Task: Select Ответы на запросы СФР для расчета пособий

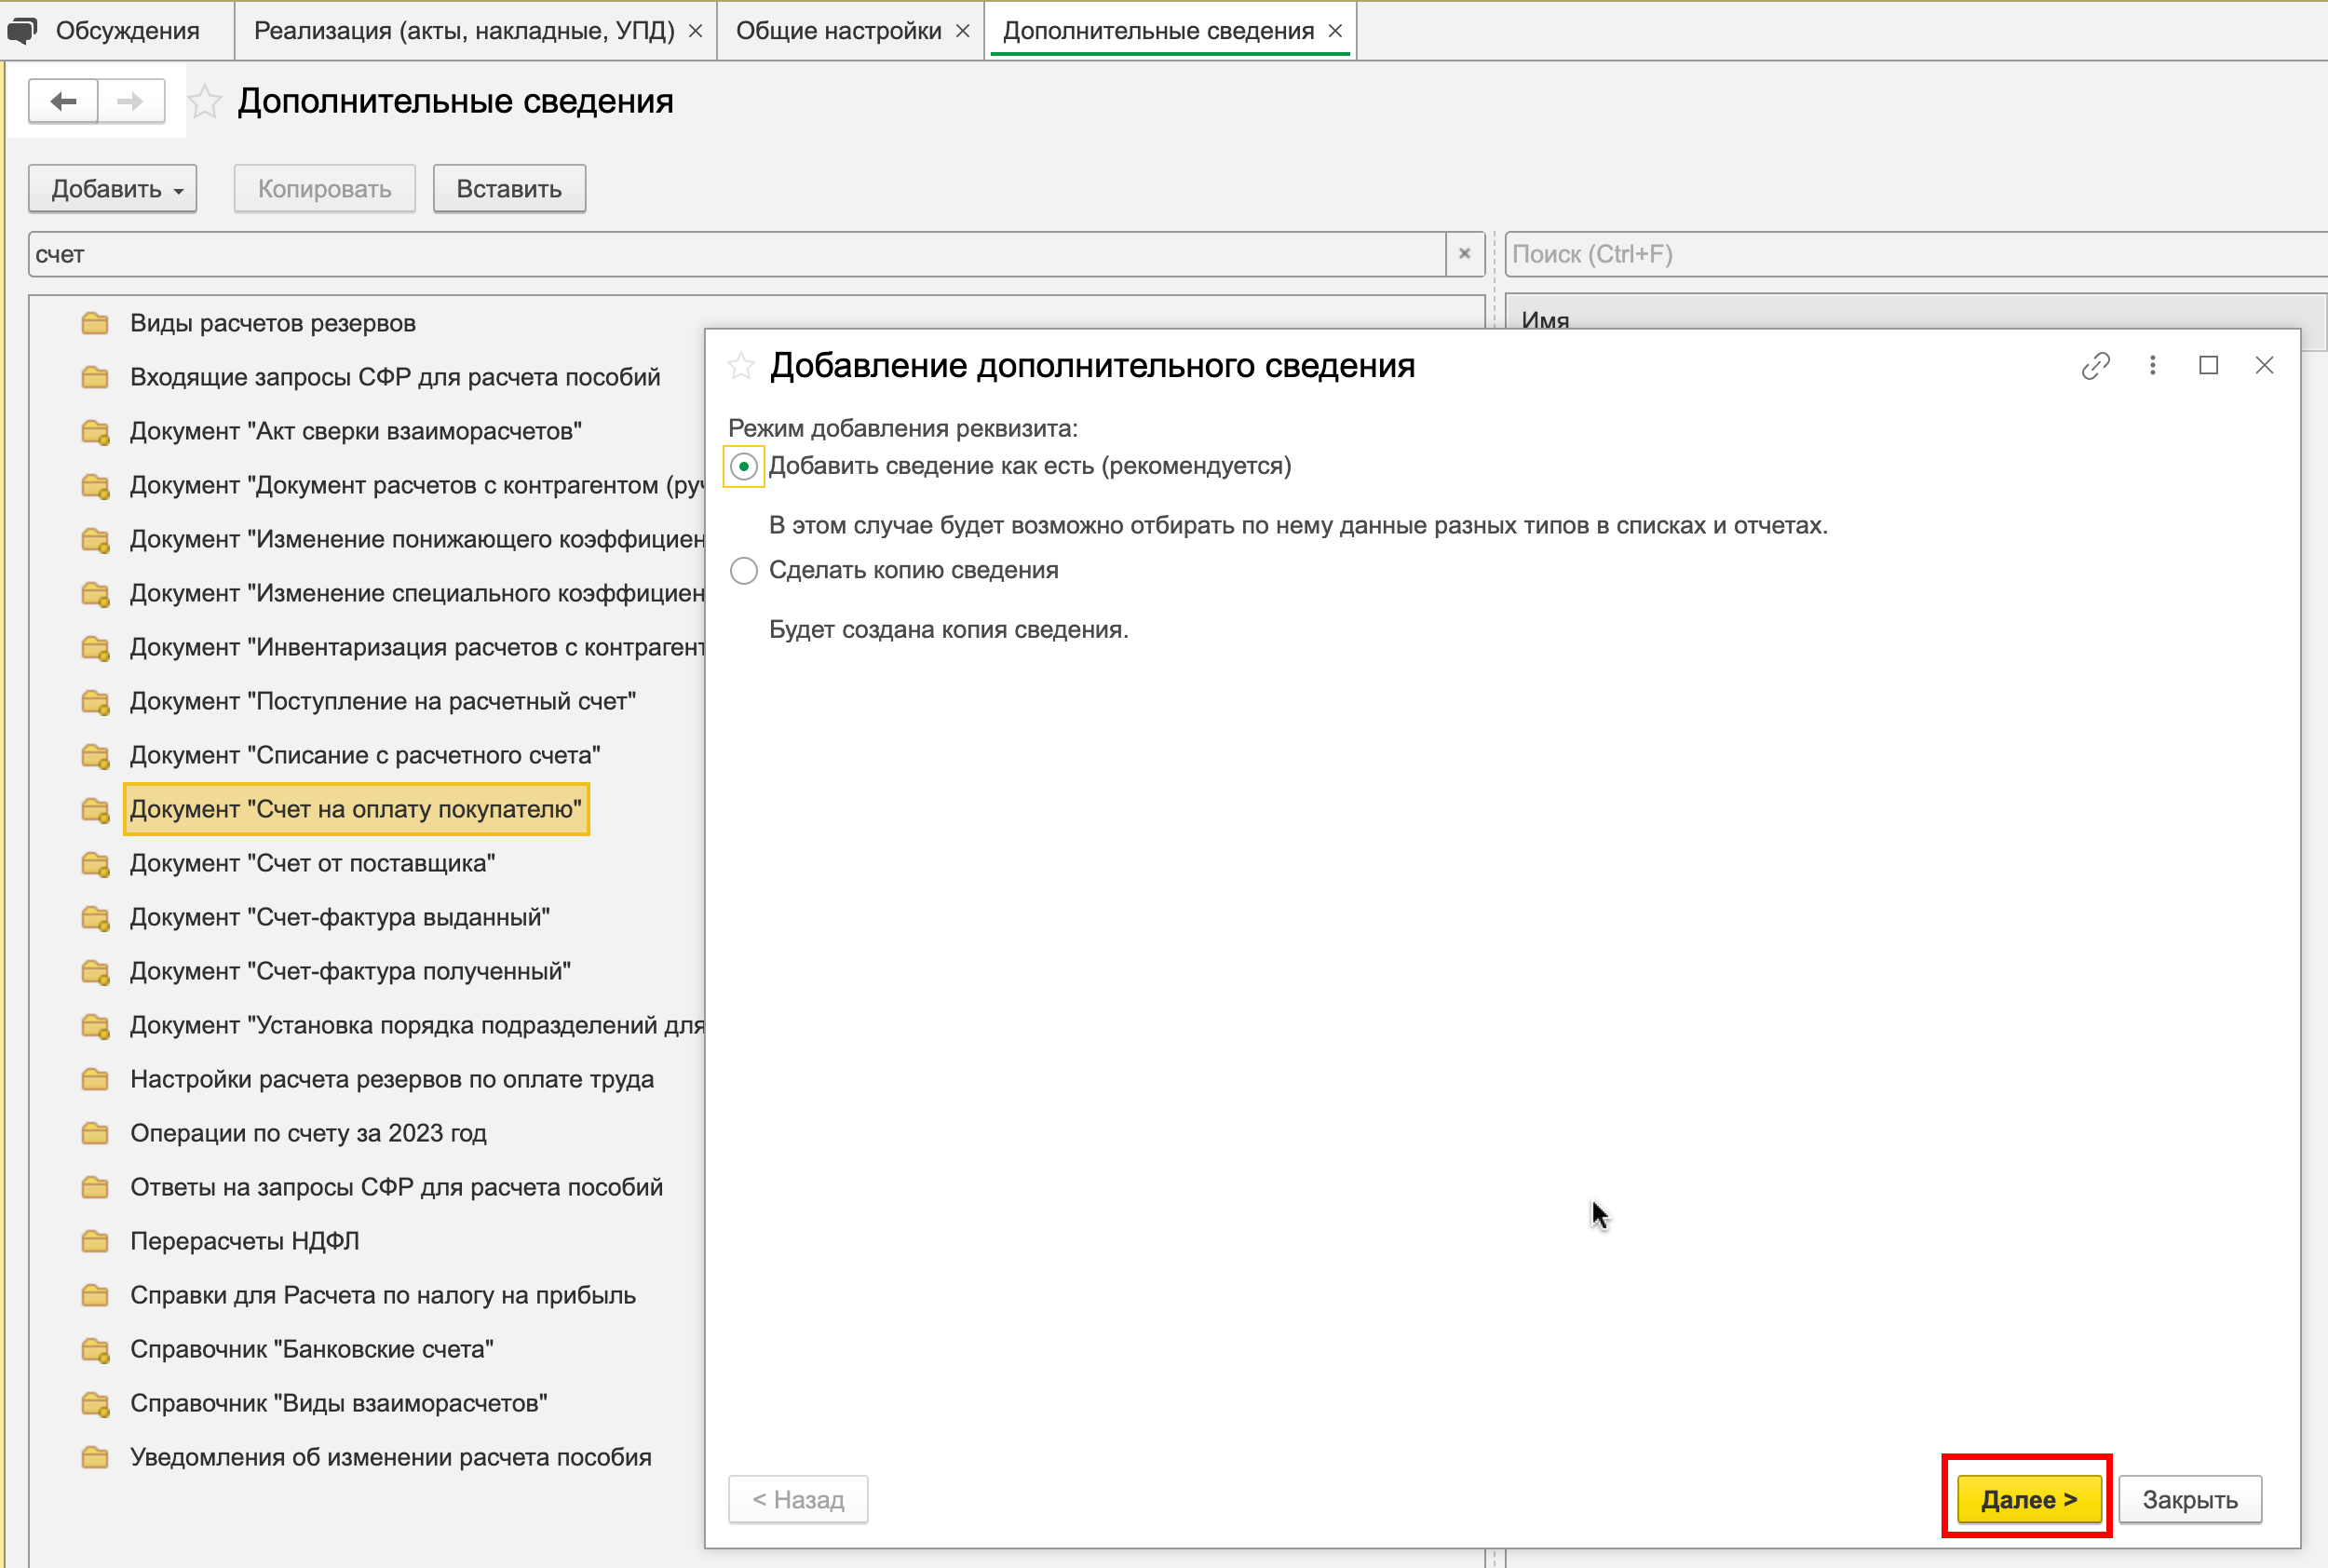Action: point(396,1187)
